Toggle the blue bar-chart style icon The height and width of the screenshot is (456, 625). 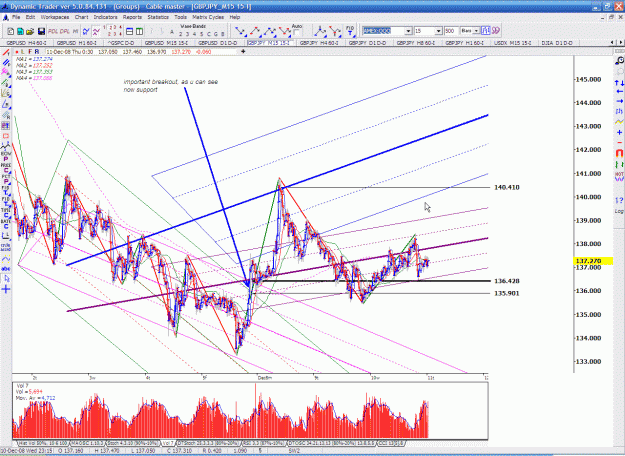pyautogui.click(x=485, y=31)
